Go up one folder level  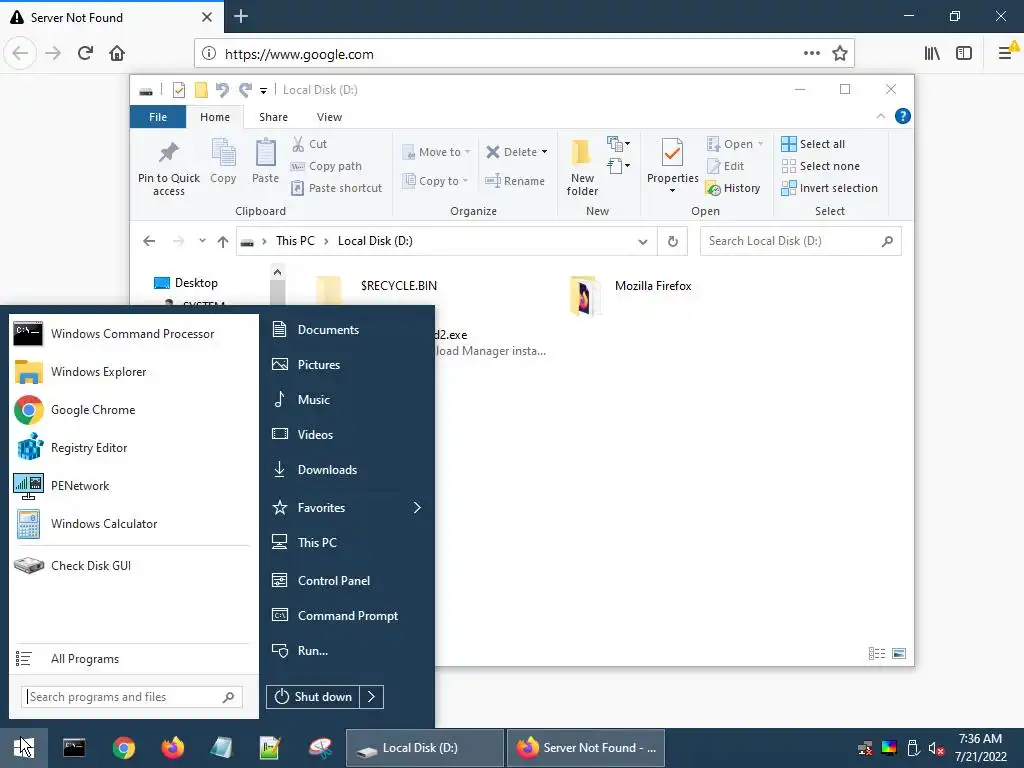[x=223, y=242]
